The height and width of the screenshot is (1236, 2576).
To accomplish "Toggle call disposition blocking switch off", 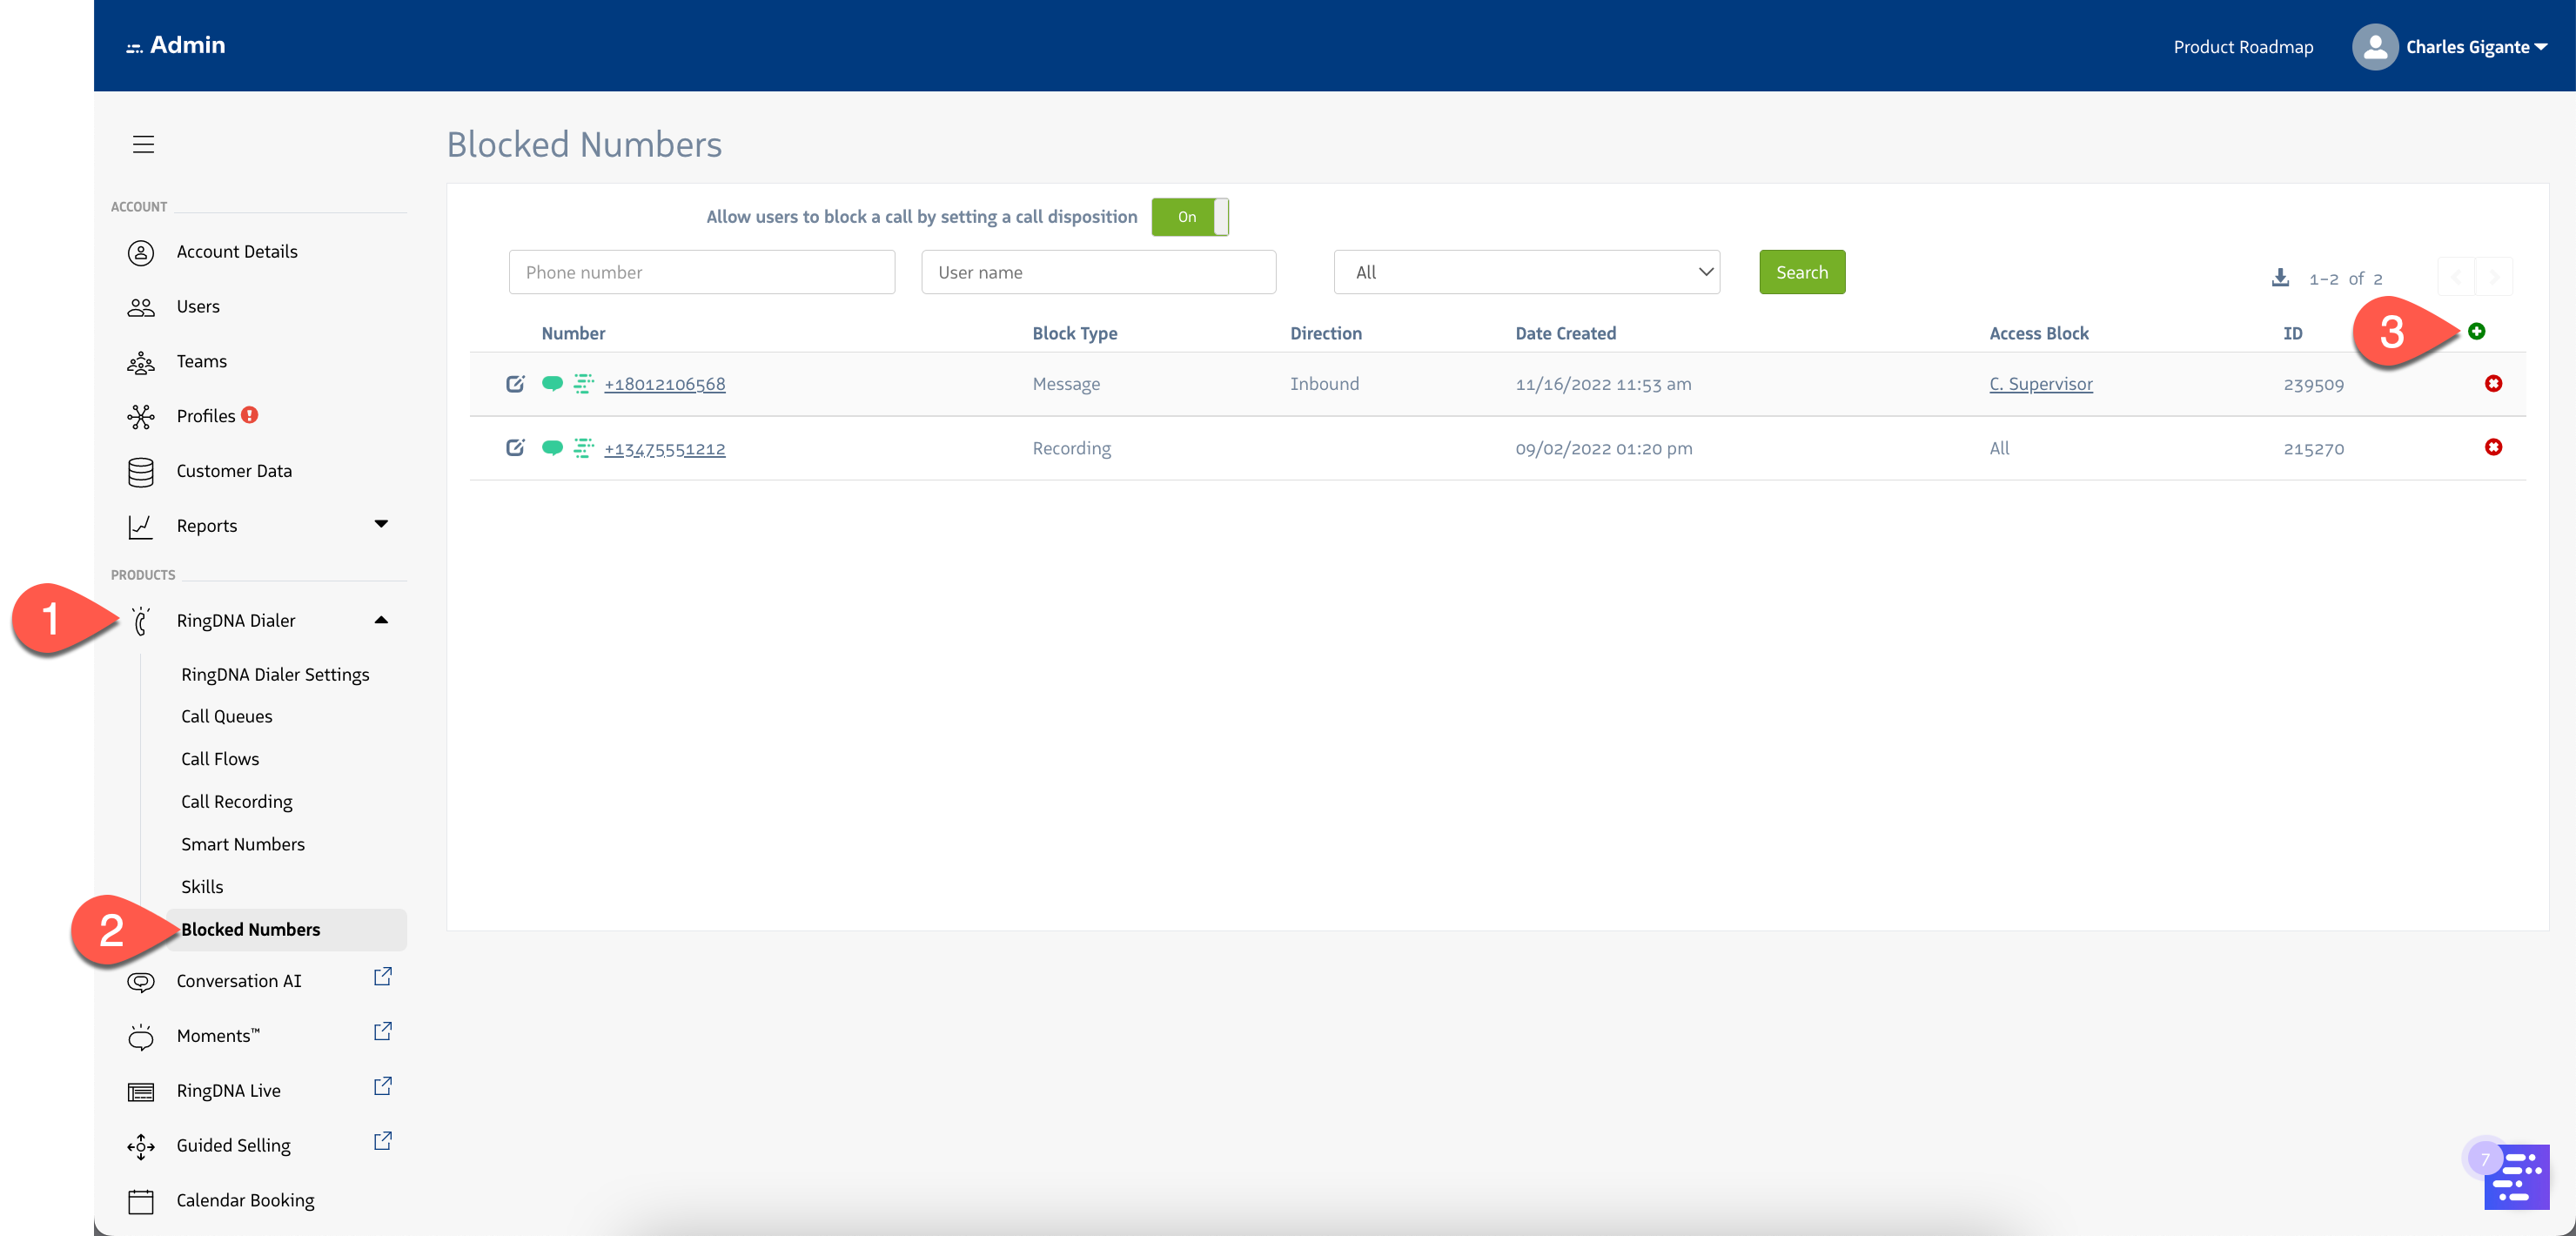I will coord(1189,217).
